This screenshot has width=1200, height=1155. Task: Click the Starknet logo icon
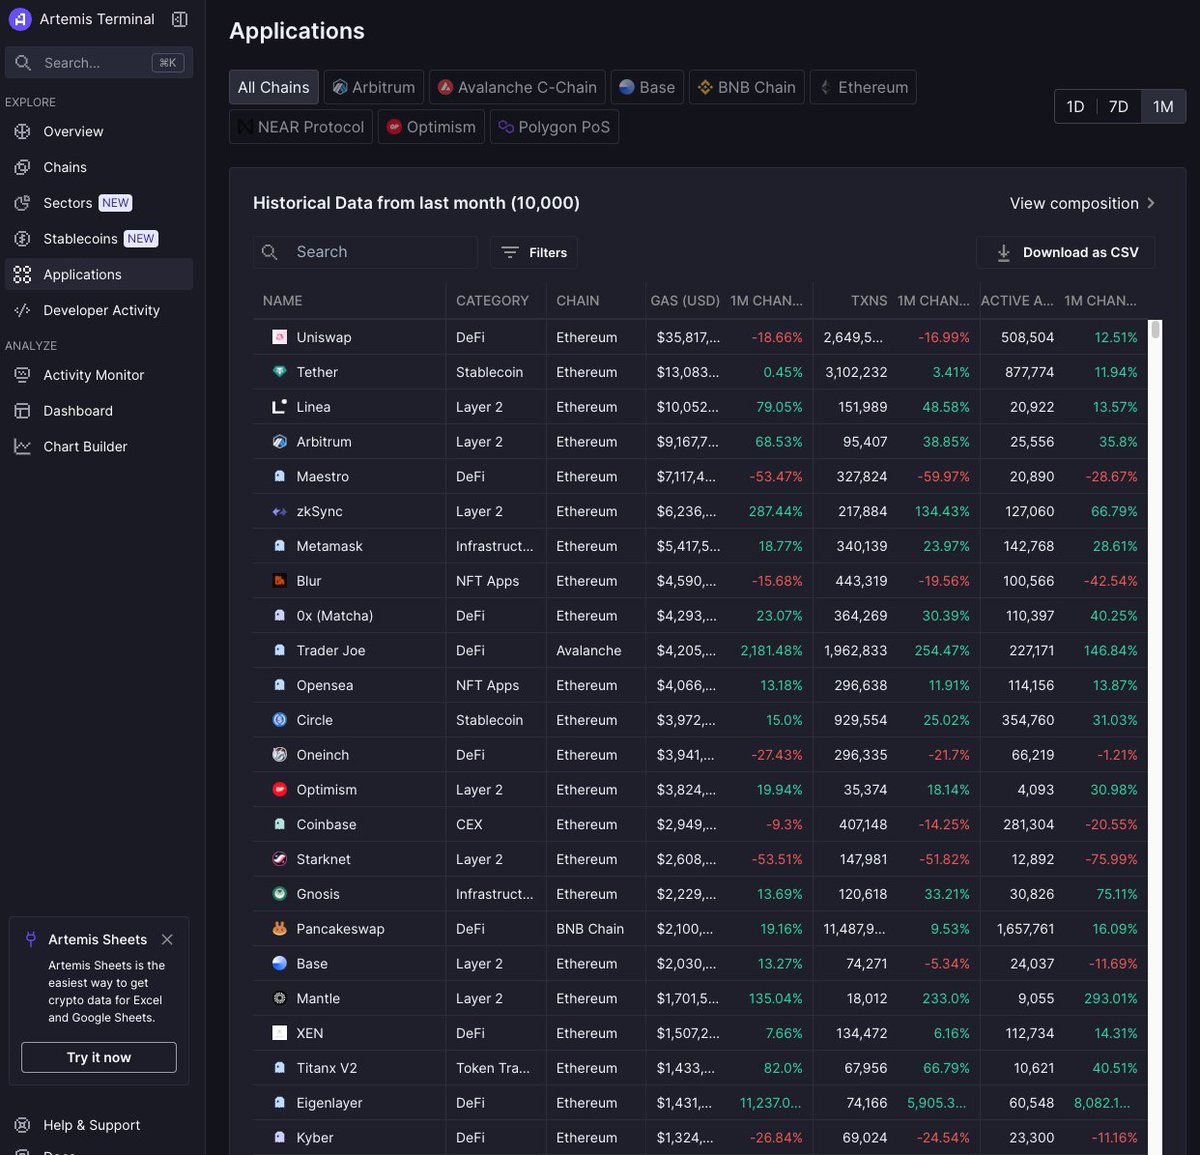(x=280, y=859)
